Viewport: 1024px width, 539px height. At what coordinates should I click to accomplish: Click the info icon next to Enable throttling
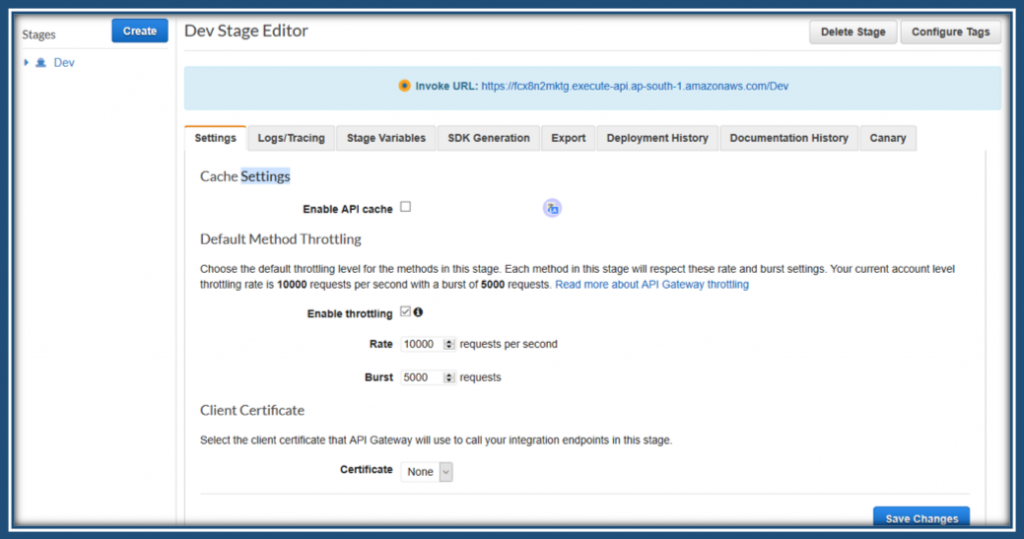point(417,312)
